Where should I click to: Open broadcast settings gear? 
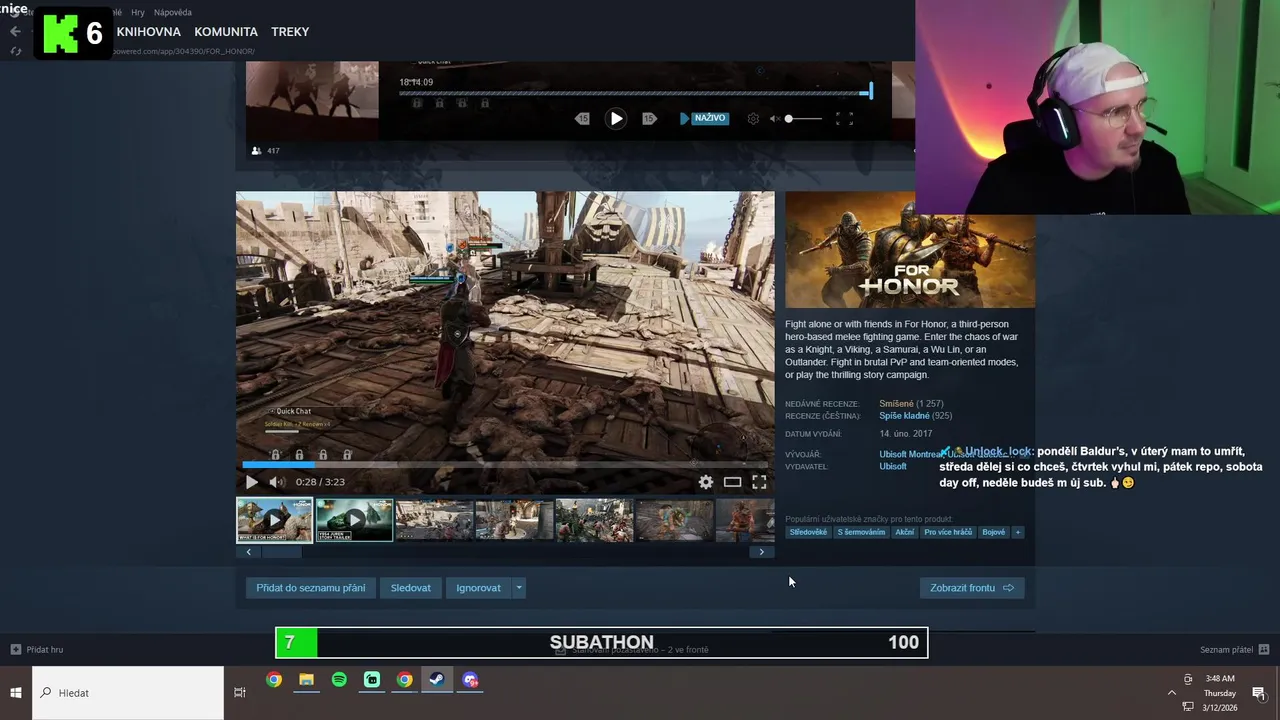[753, 118]
